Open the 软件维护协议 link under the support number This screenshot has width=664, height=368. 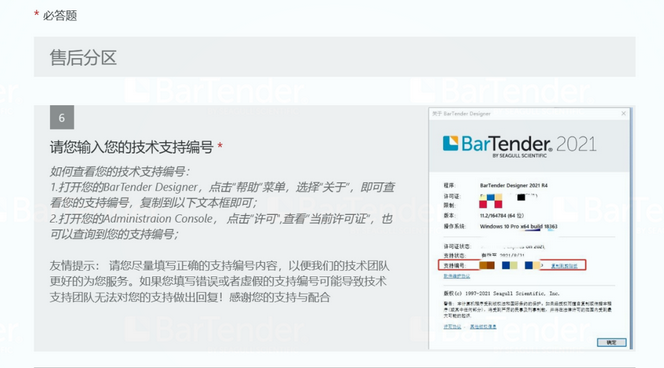pos(456,276)
